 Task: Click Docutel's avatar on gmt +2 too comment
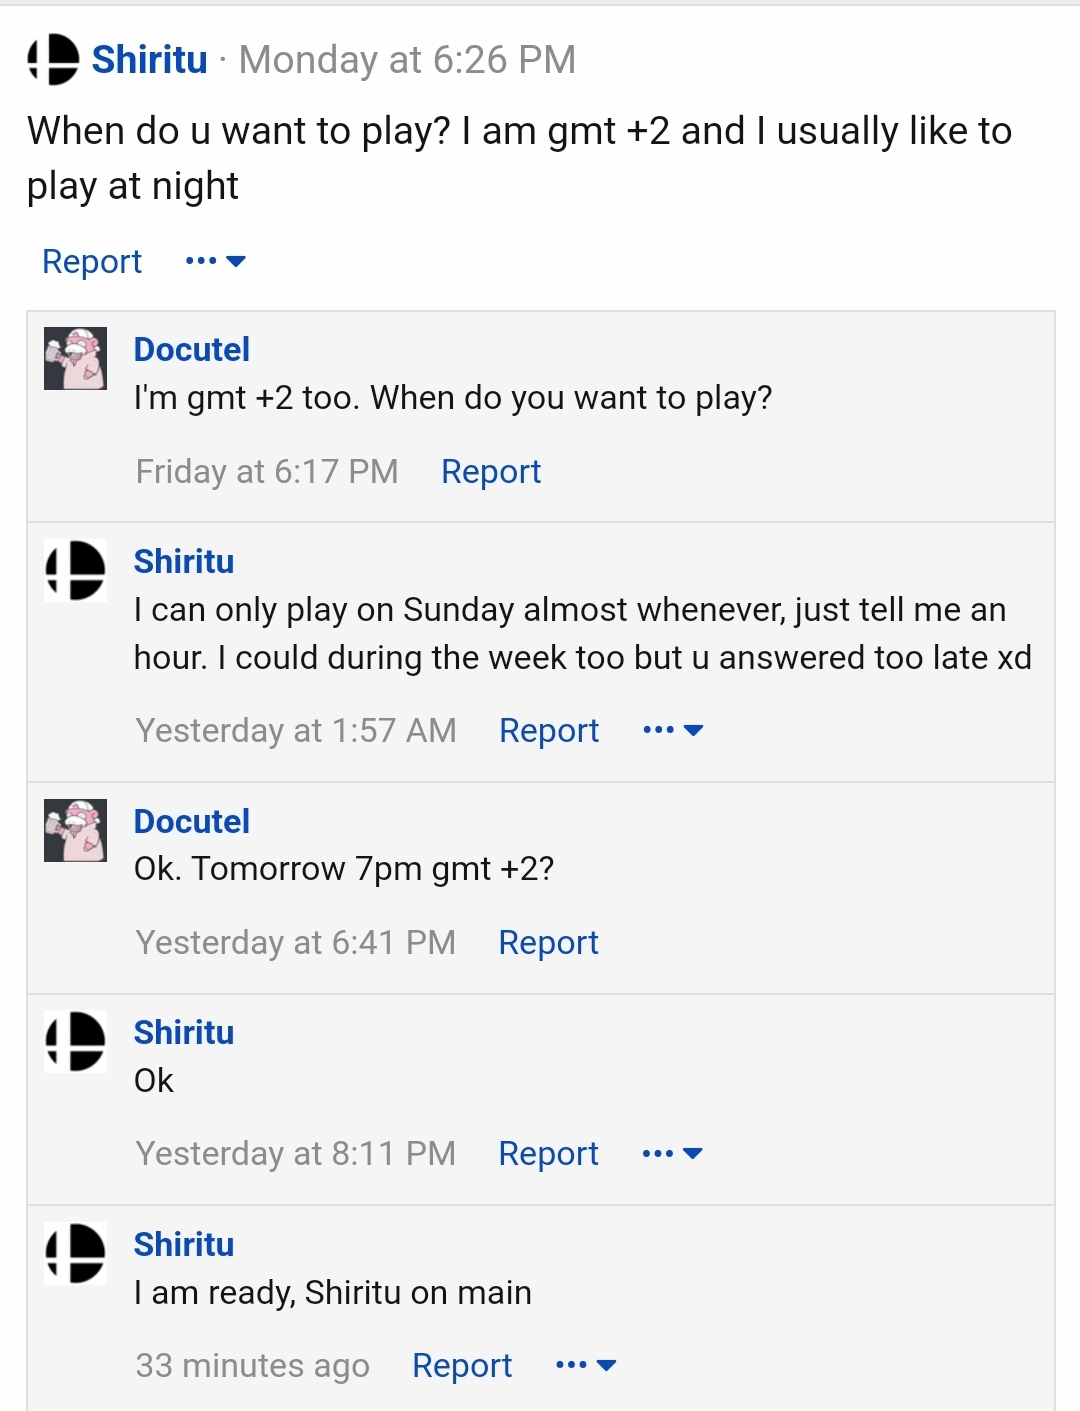[75, 358]
